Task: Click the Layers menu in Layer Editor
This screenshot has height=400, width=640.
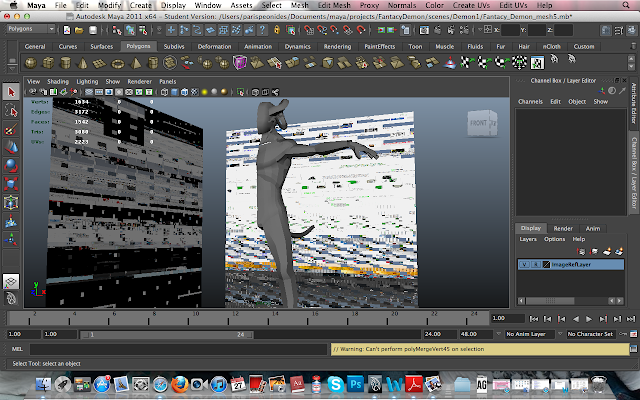Action: (x=528, y=239)
